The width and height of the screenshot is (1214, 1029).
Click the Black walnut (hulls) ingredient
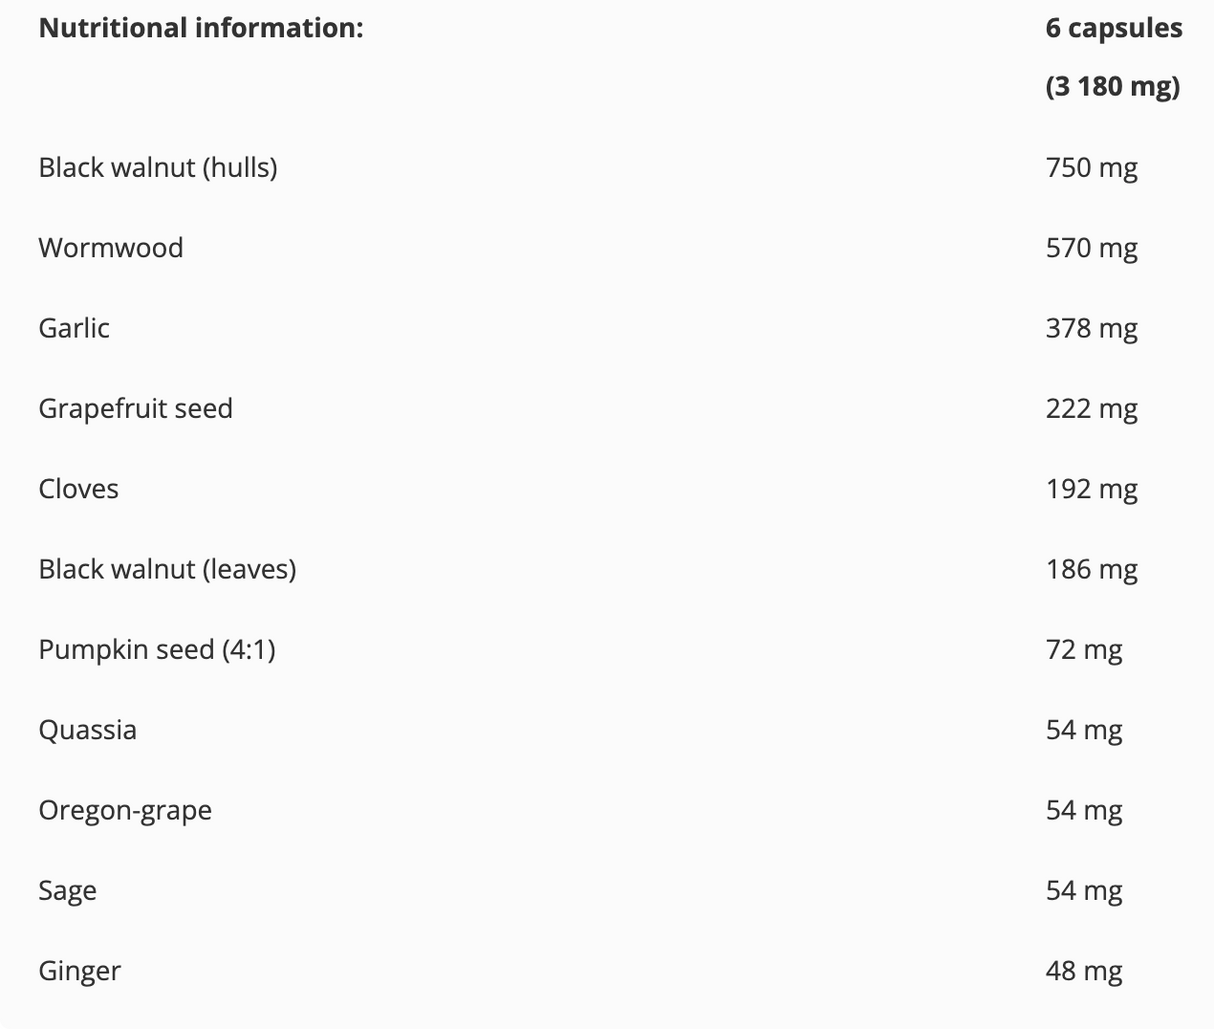pos(158,167)
